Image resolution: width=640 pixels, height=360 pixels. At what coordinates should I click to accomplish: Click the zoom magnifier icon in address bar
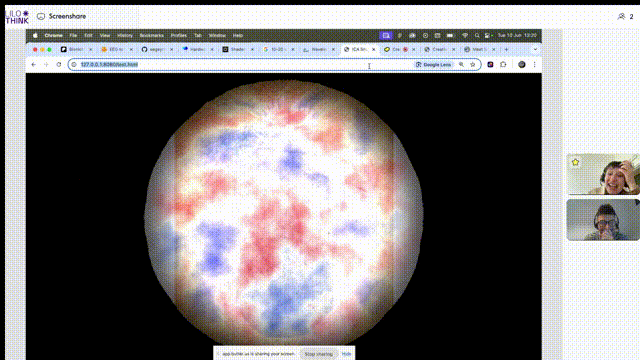coord(461,64)
